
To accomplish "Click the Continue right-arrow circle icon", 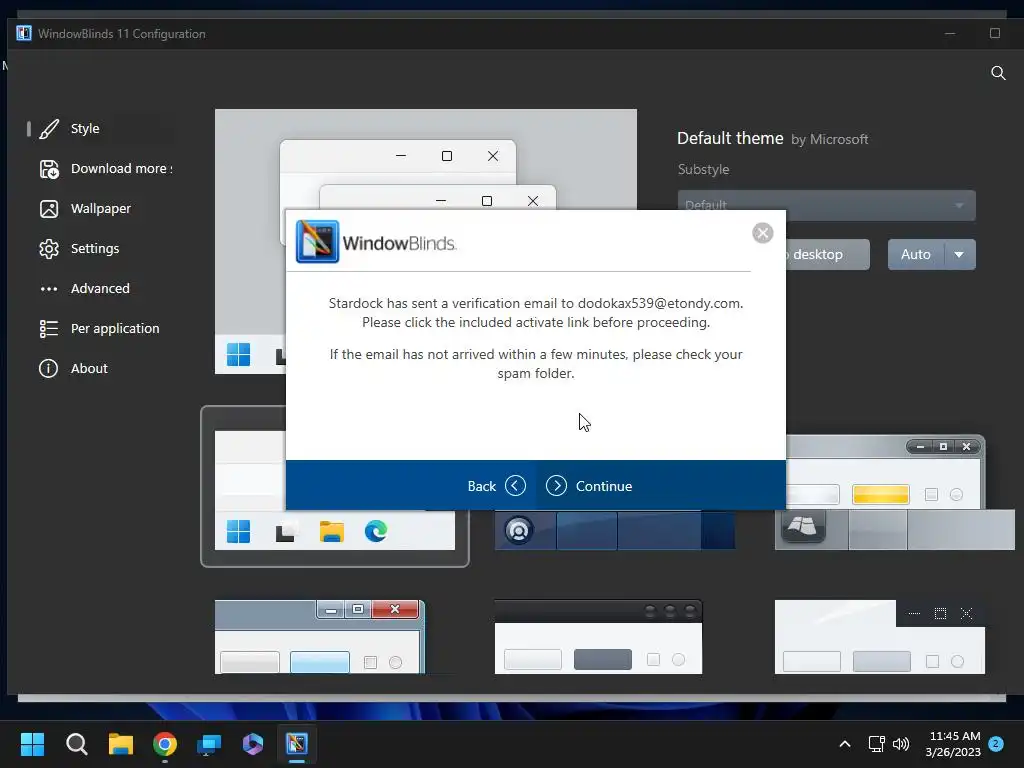I will pos(556,486).
